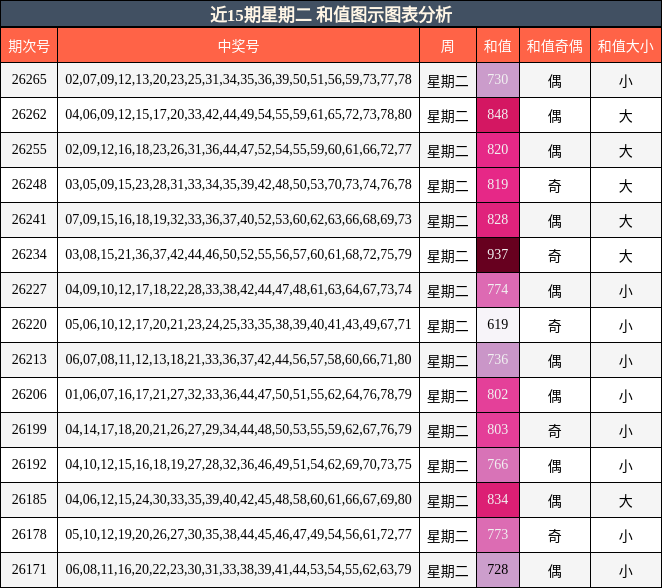
Task: Select issue number 26262
Action: [29, 114]
